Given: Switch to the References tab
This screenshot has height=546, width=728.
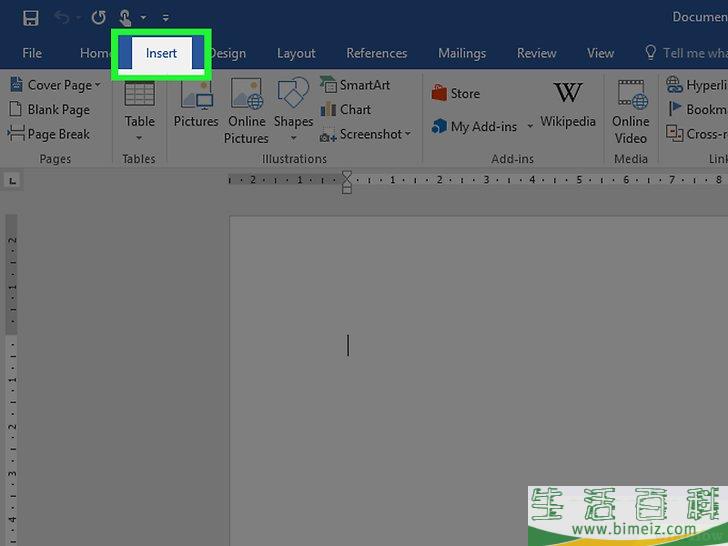Looking at the screenshot, I should coord(377,53).
